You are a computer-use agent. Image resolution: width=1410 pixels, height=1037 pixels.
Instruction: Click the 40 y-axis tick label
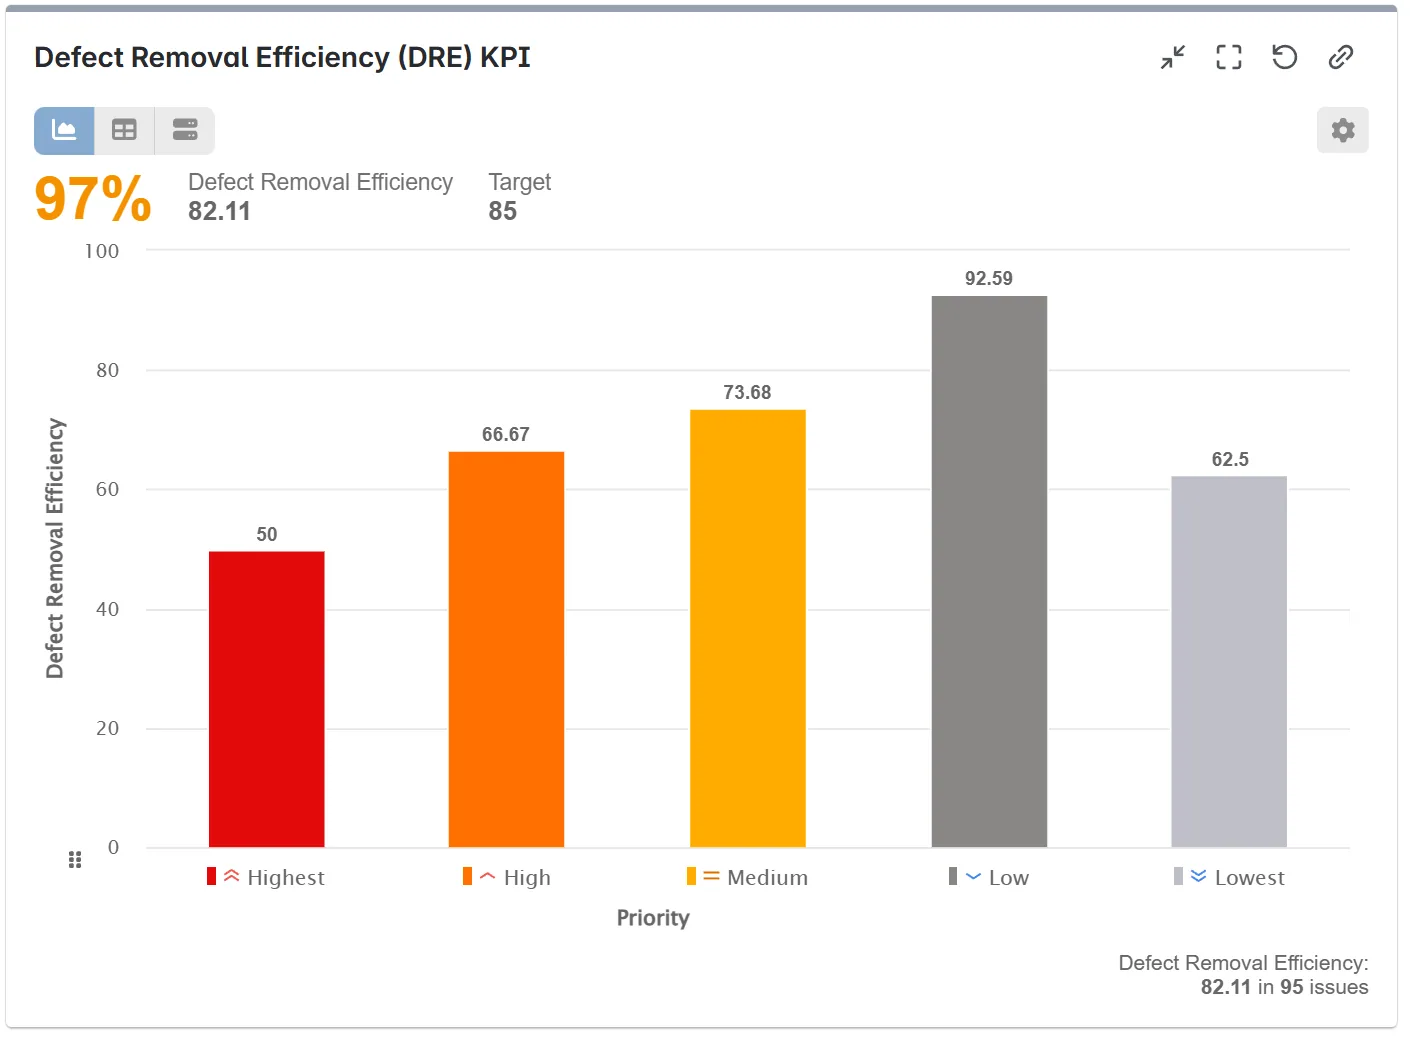coord(108,609)
